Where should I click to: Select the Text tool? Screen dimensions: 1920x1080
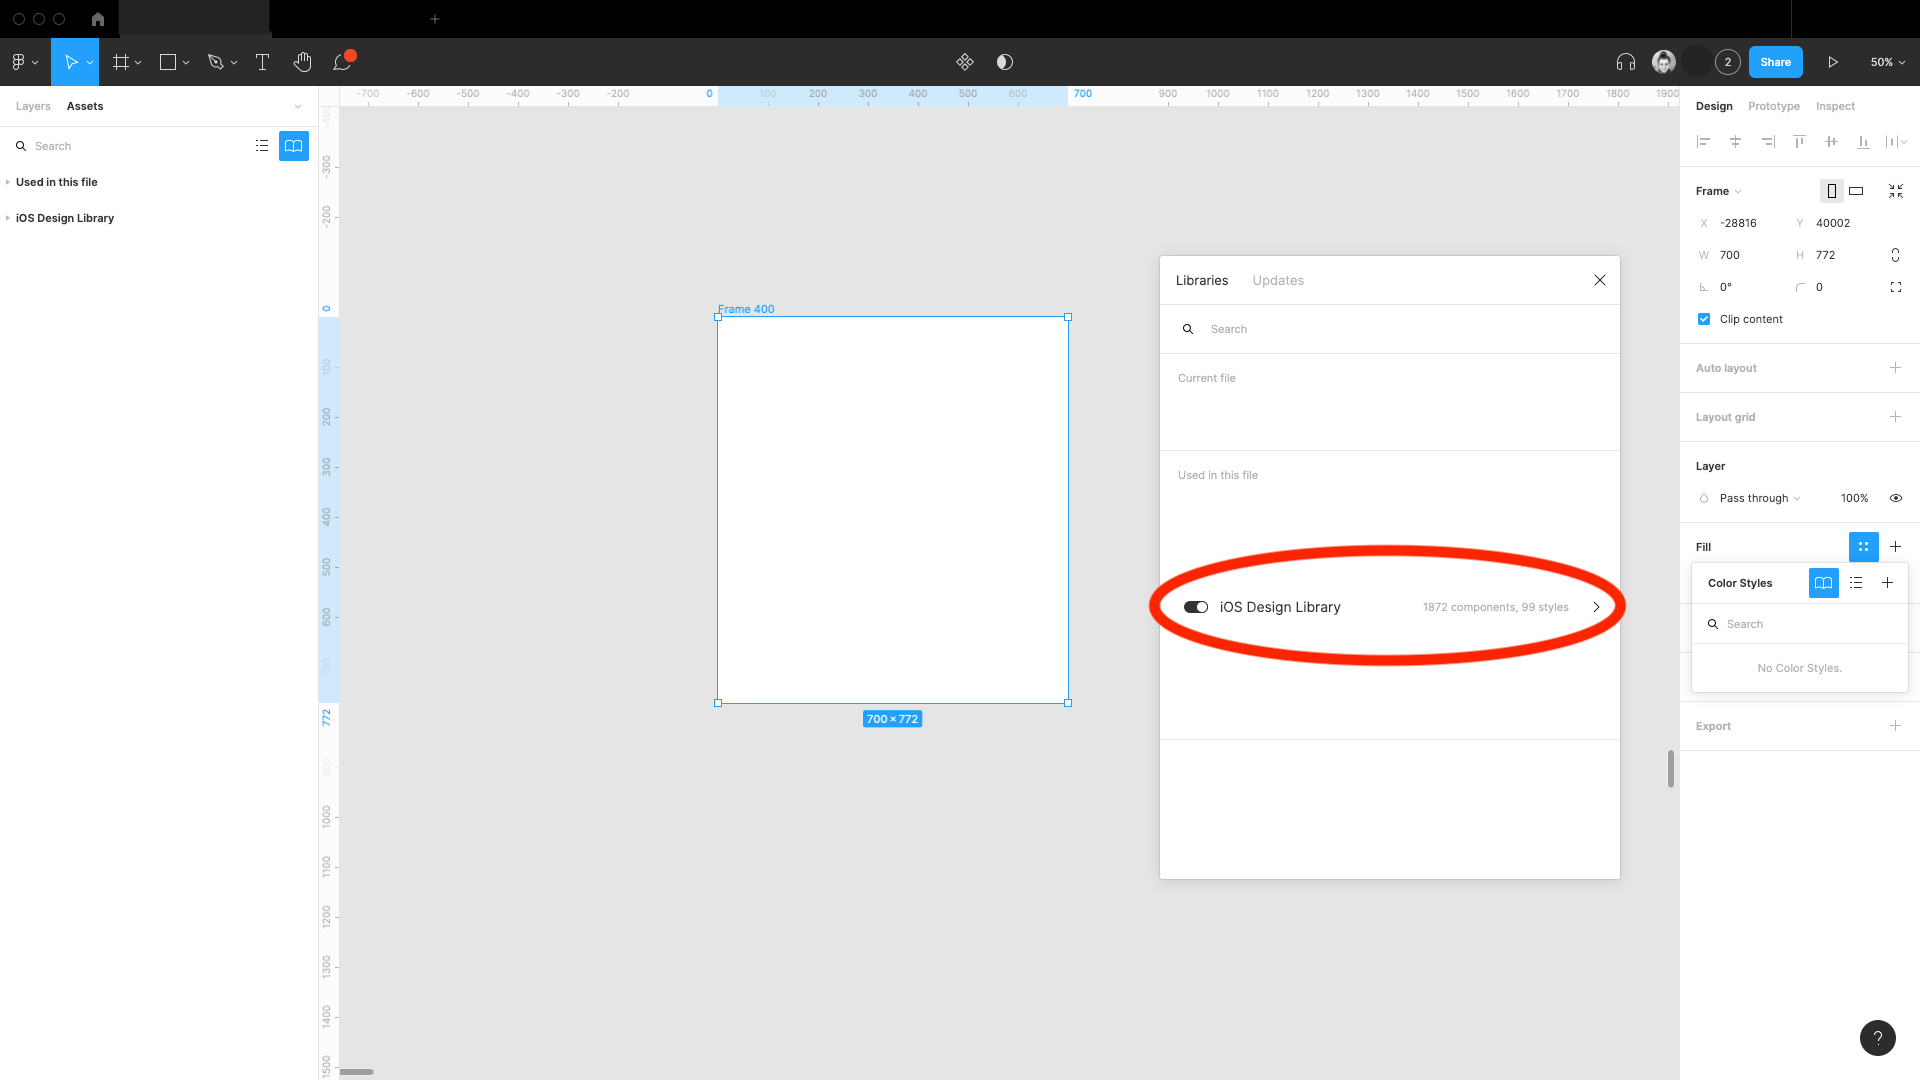262,62
